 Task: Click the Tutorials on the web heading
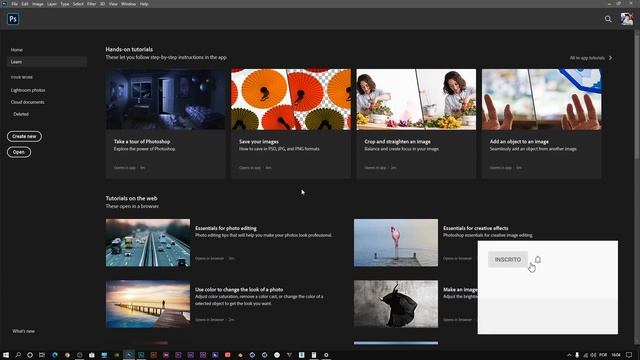click(131, 198)
